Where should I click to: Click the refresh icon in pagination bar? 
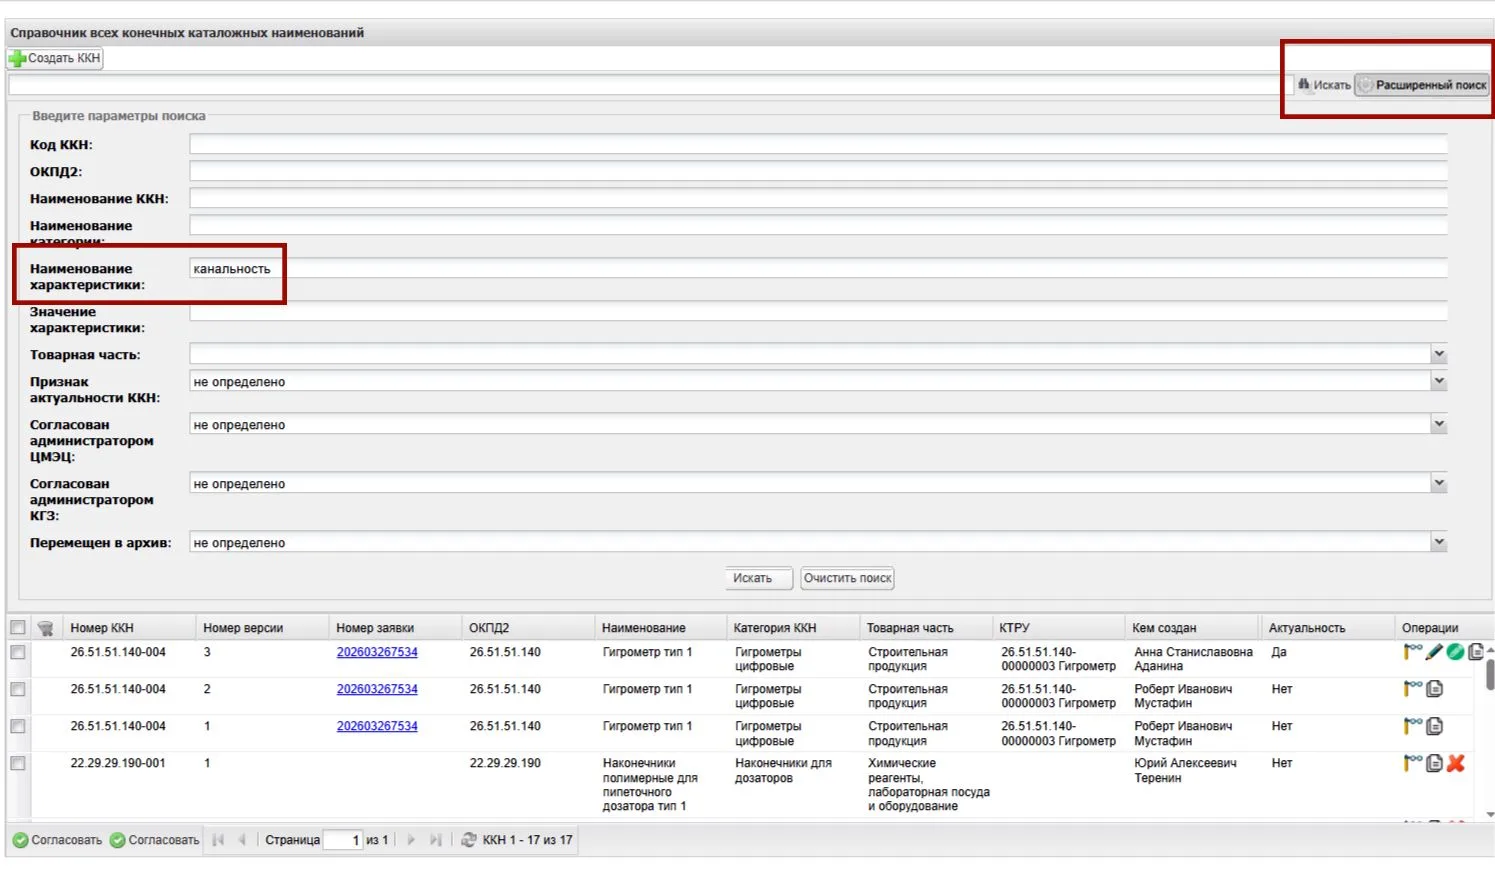[x=468, y=840]
